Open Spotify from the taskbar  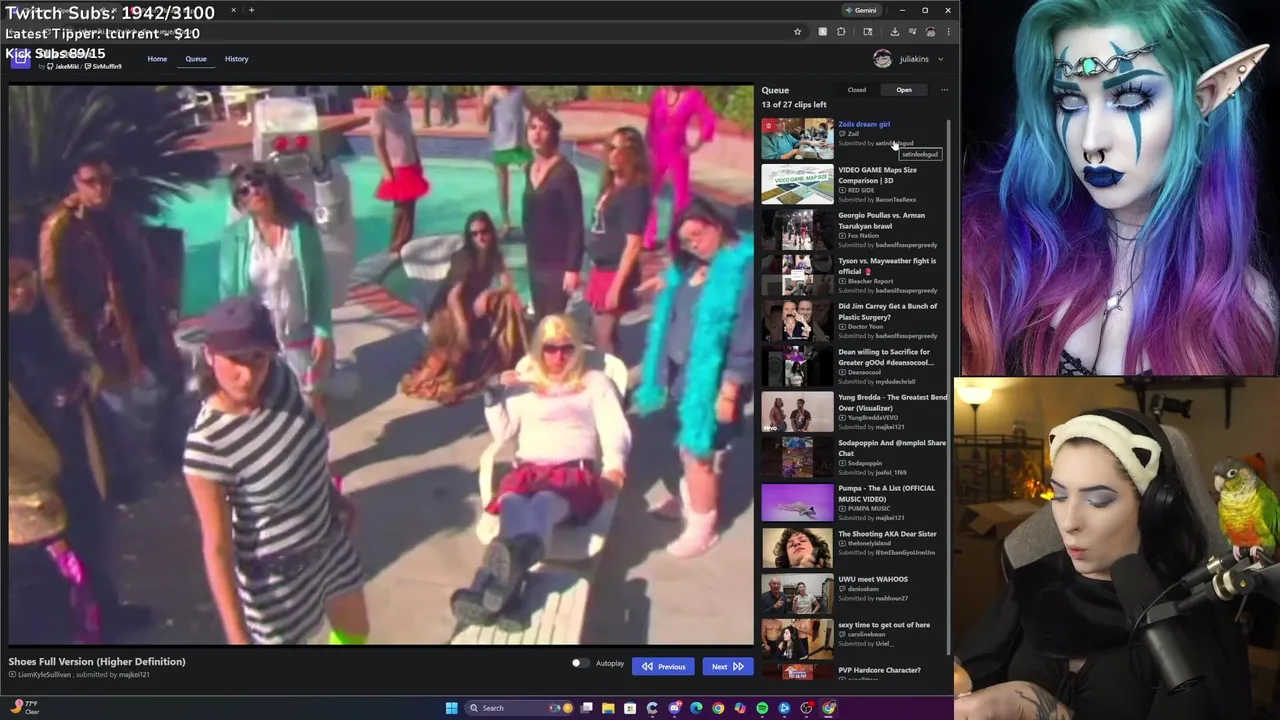(x=762, y=708)
